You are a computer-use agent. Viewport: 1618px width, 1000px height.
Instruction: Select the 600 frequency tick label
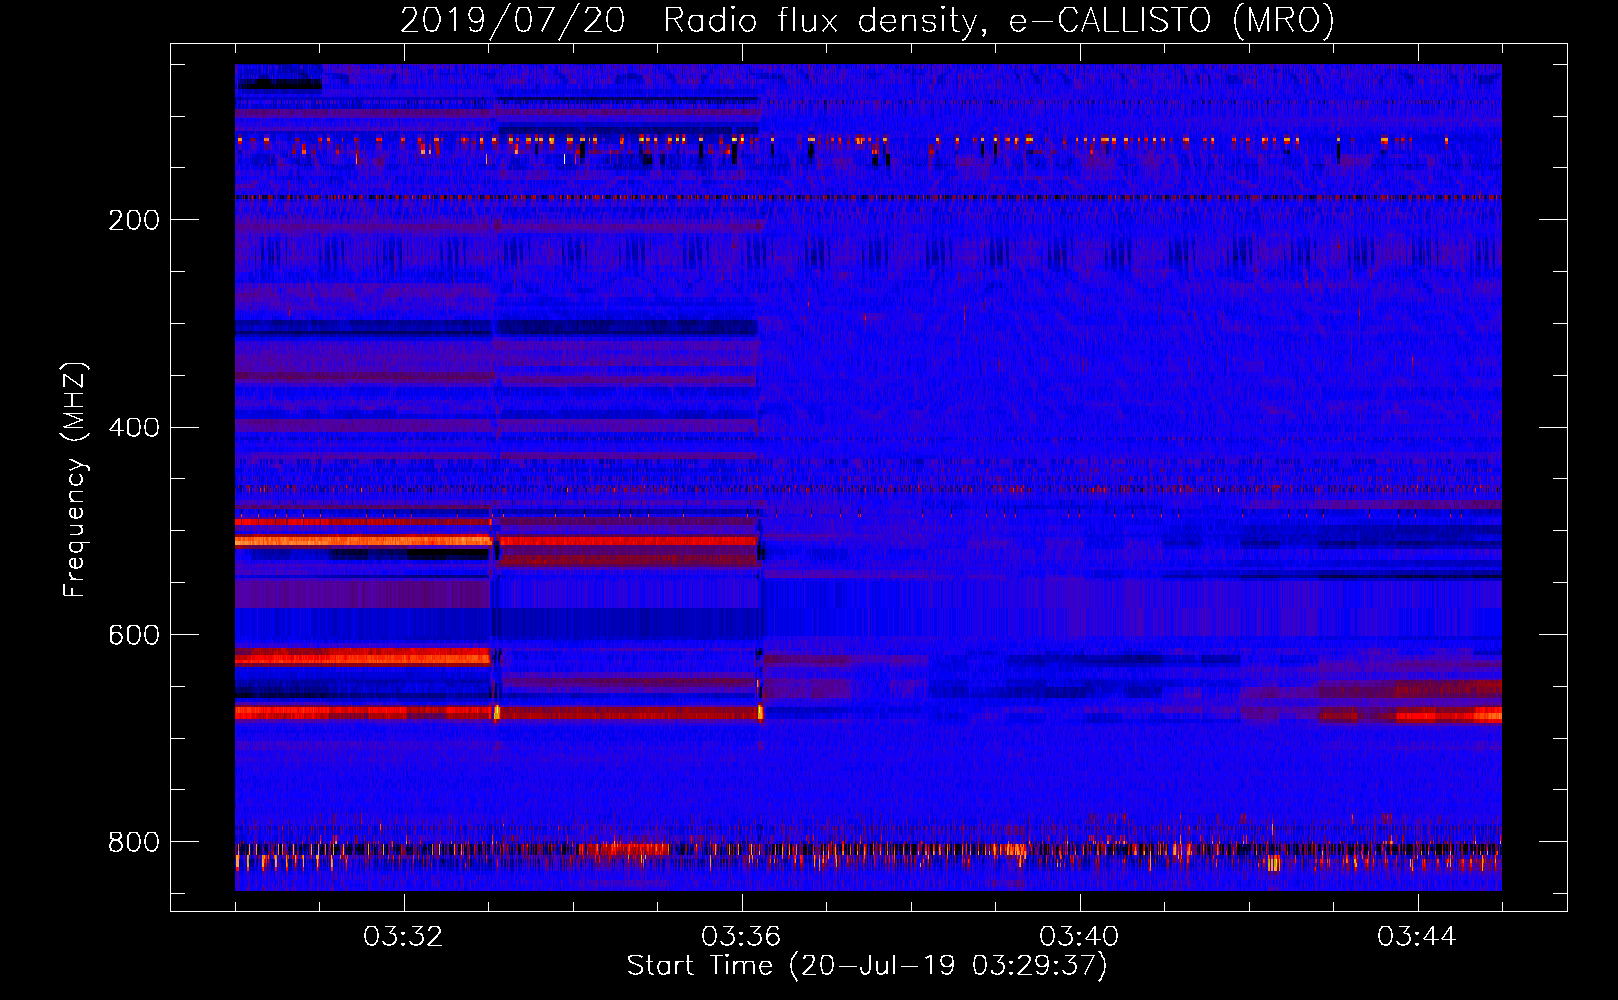pyautogui.click(x=134, y=636)
